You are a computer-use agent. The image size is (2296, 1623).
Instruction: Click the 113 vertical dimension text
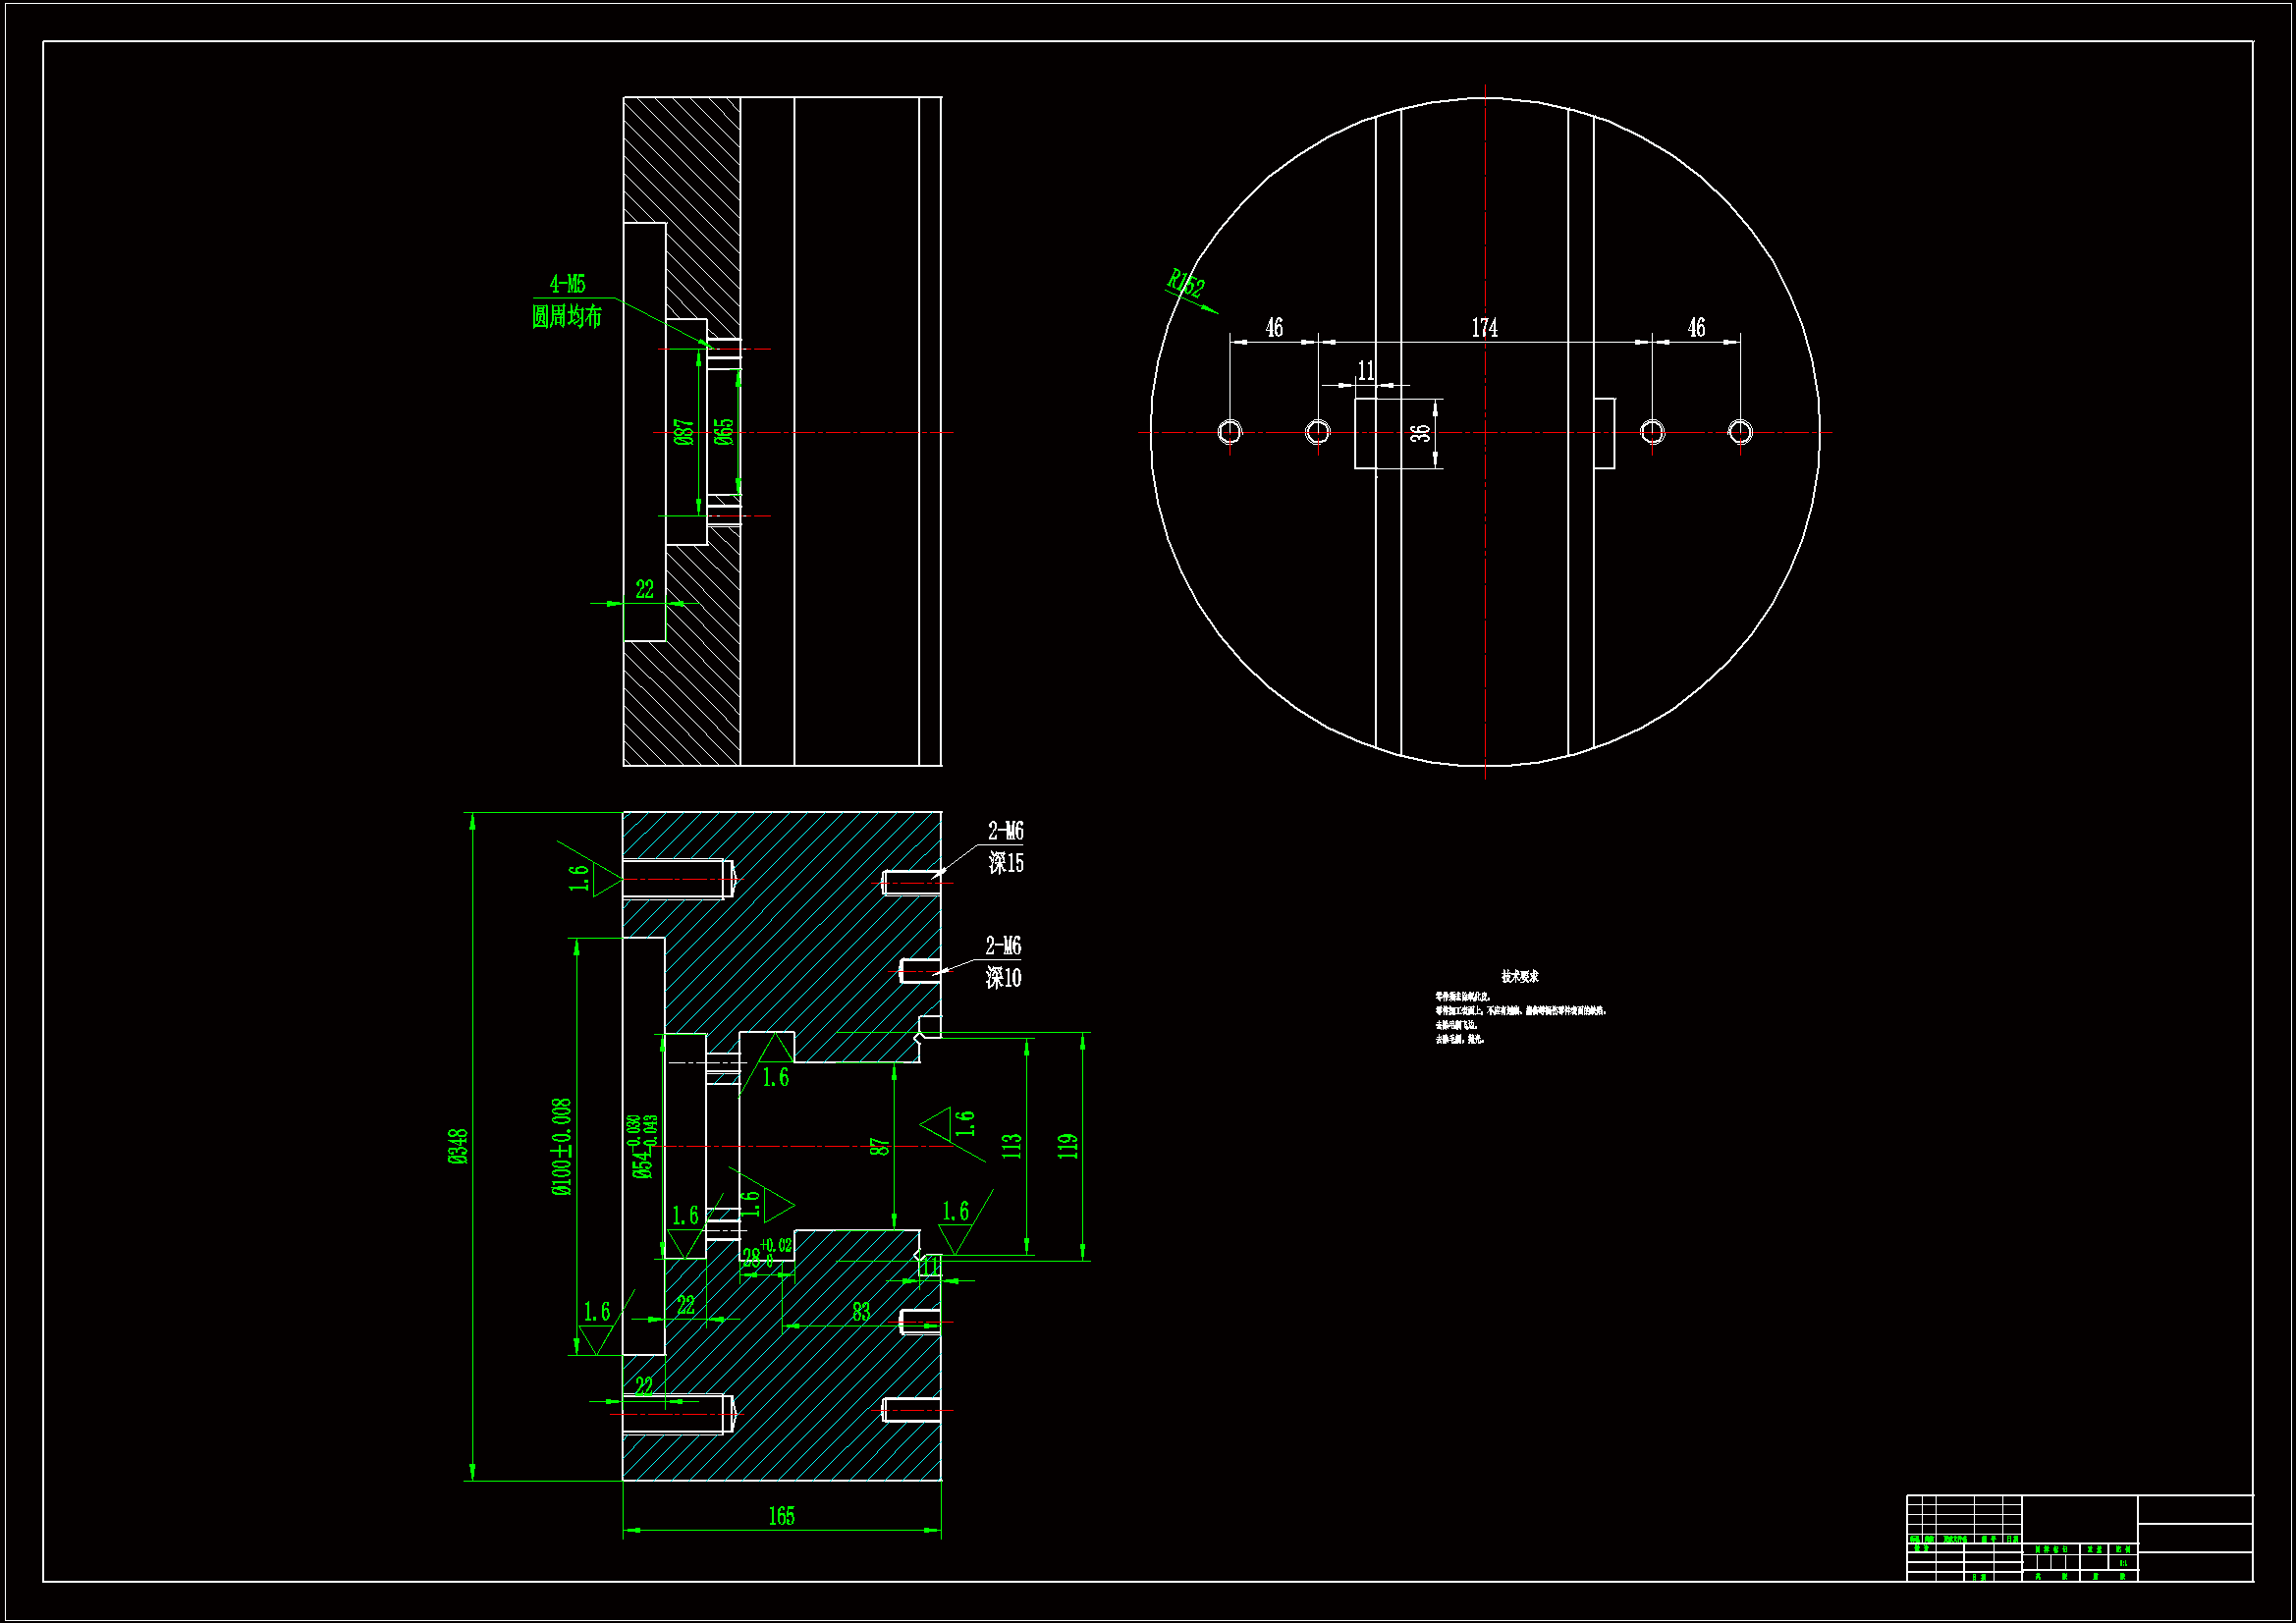click(1012, 1146)
